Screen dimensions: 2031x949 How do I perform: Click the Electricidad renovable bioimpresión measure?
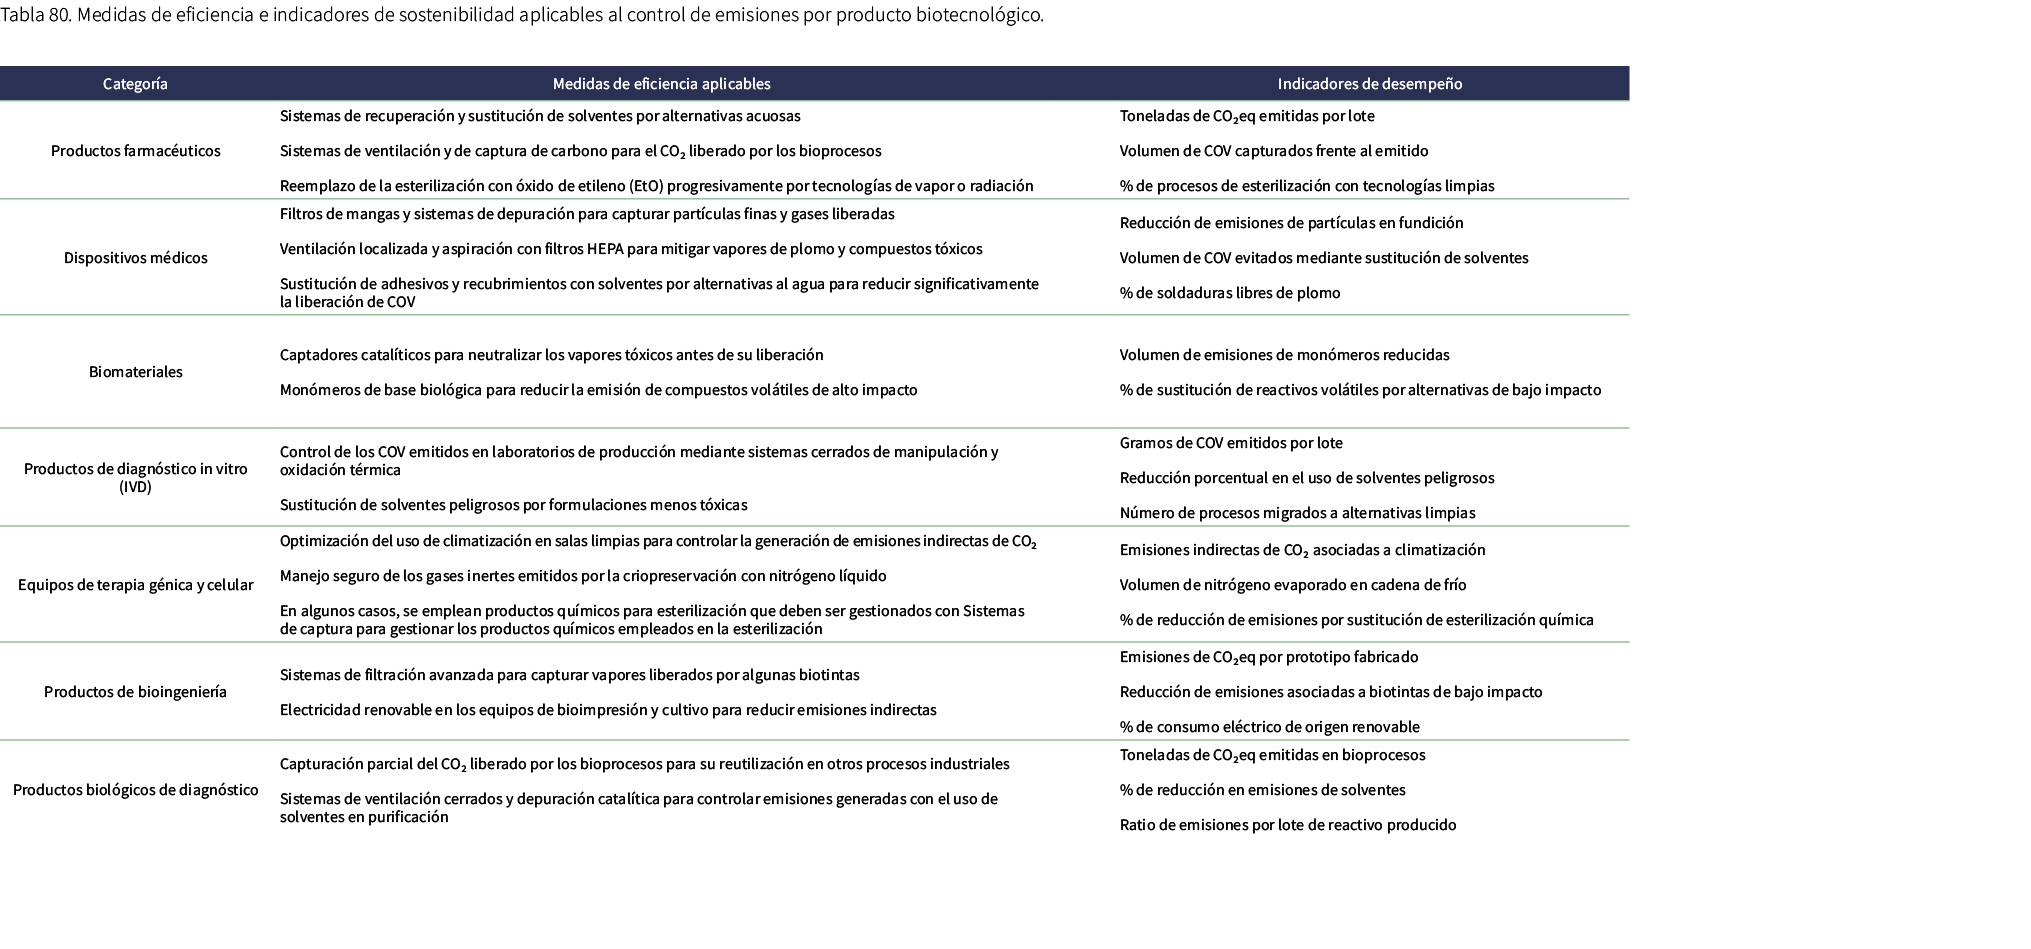pos(608,710)
